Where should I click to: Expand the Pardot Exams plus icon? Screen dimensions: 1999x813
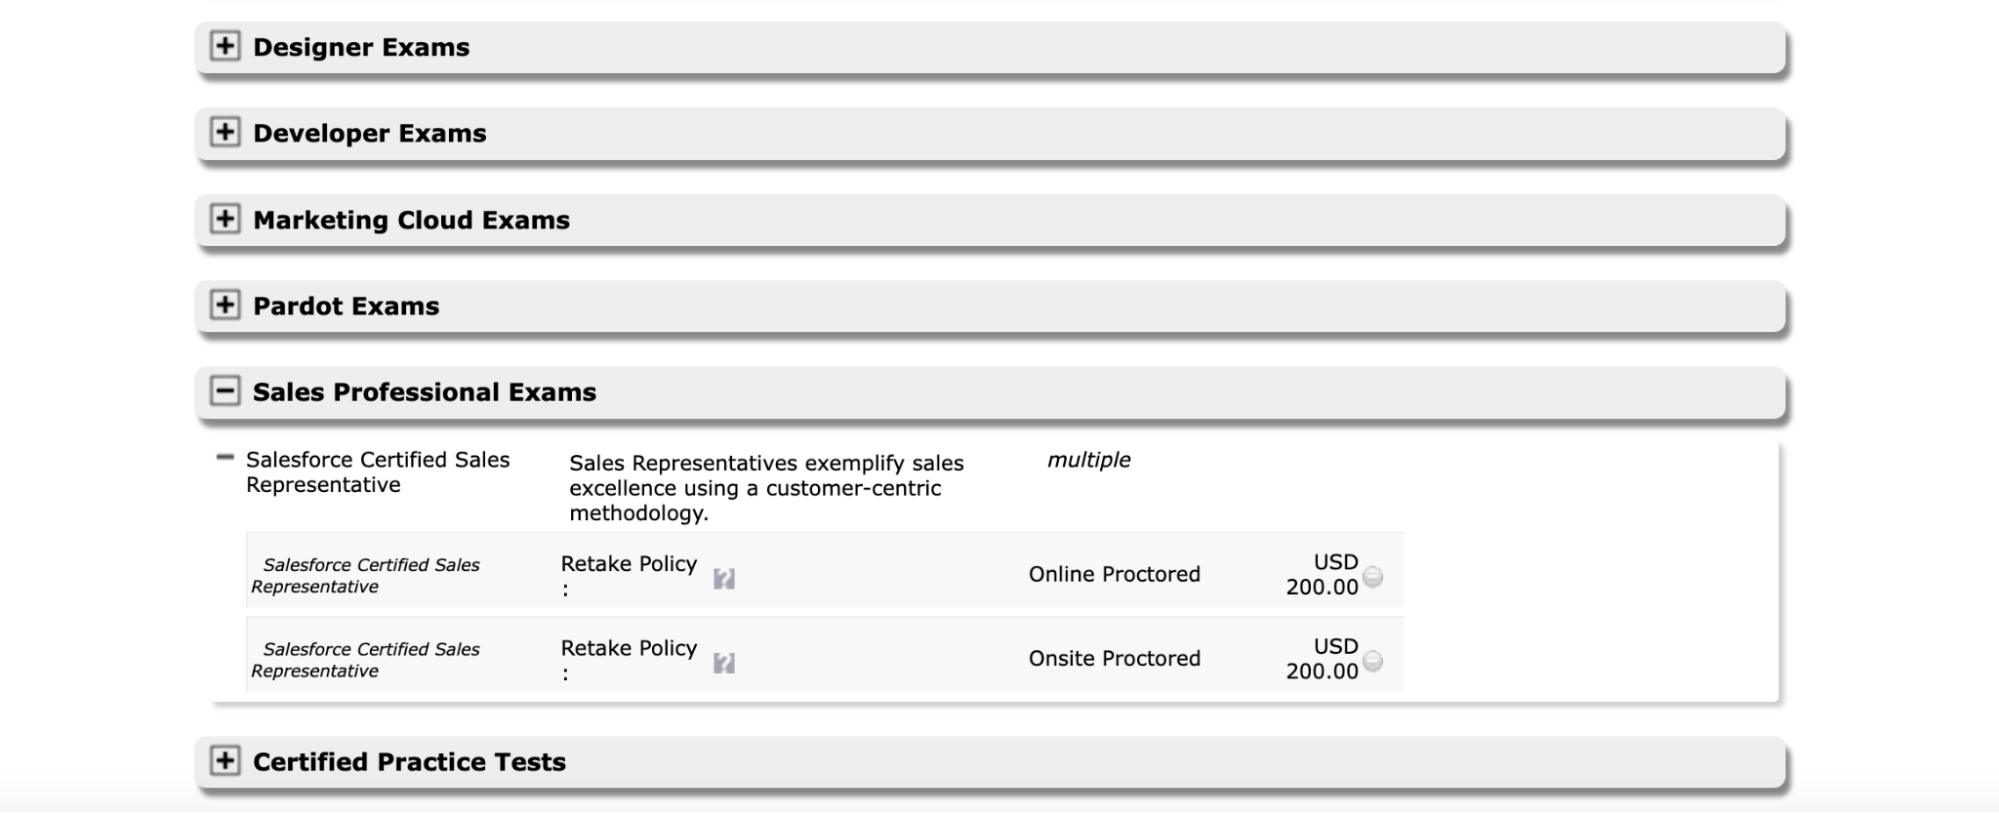tap(225, 305)
